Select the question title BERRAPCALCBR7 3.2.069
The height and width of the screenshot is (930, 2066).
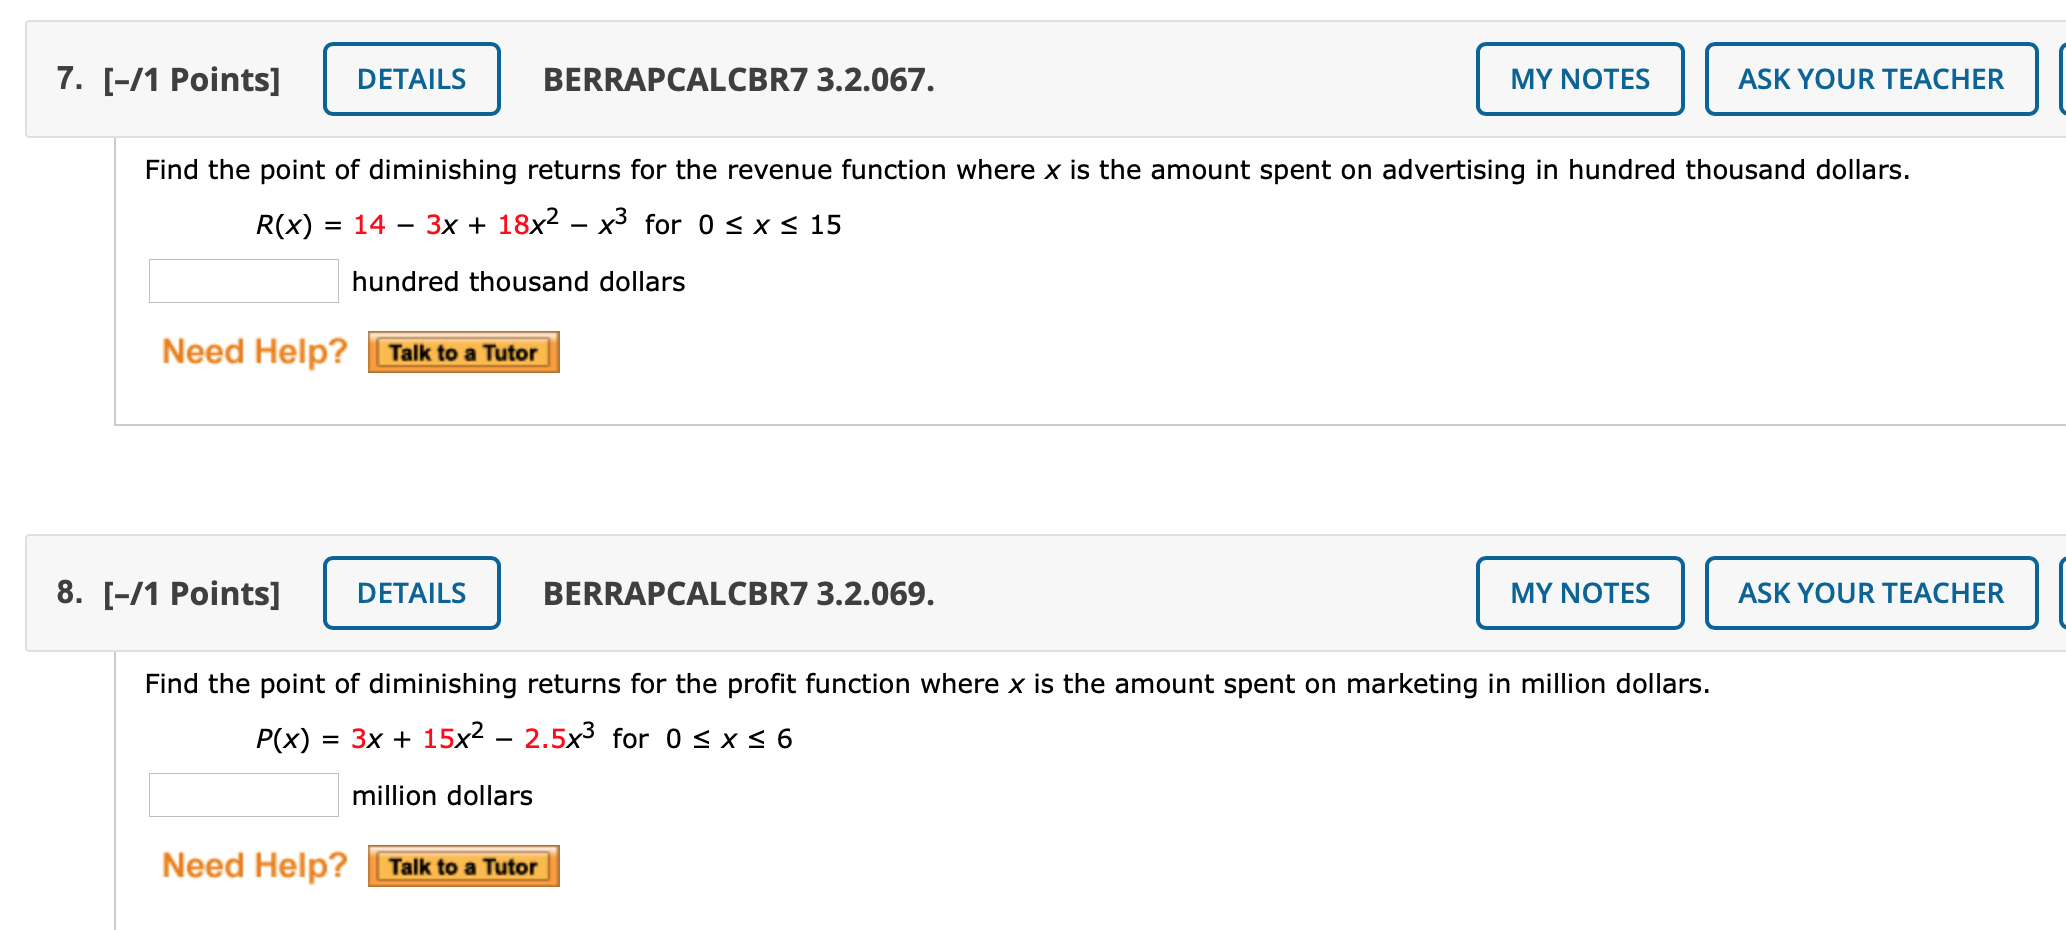click(x=738, y=592)
